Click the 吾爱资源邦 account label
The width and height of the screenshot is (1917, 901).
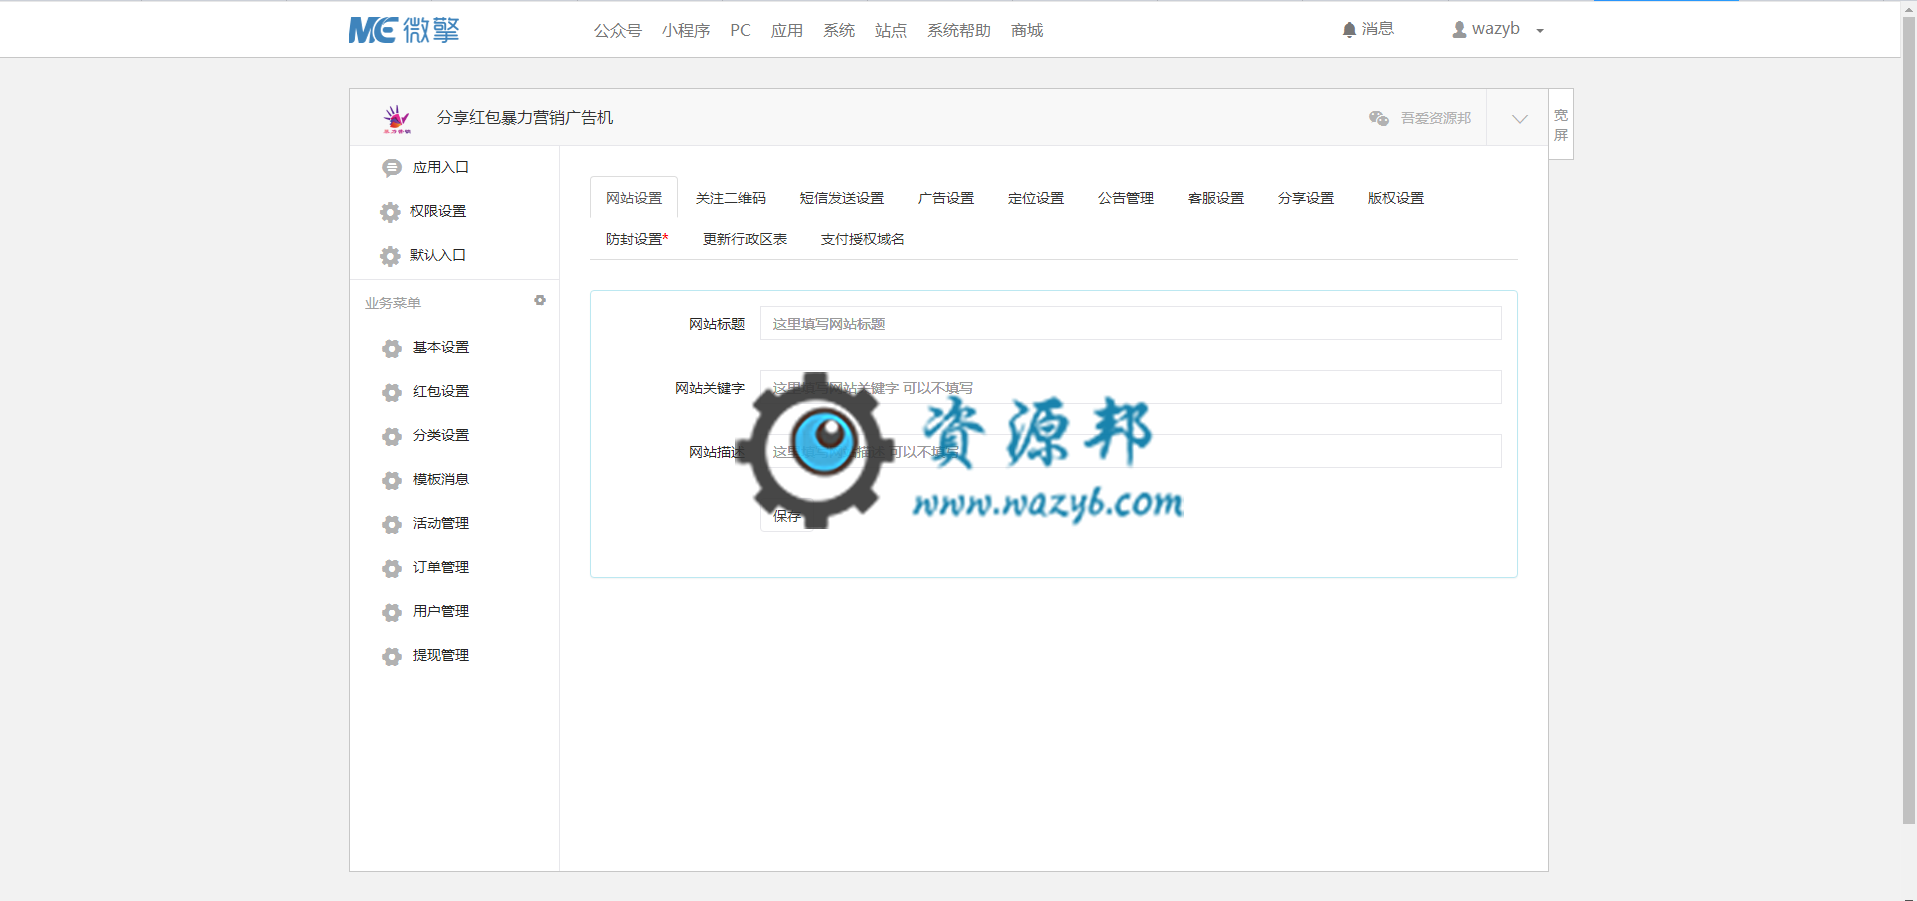(1436, 118)
